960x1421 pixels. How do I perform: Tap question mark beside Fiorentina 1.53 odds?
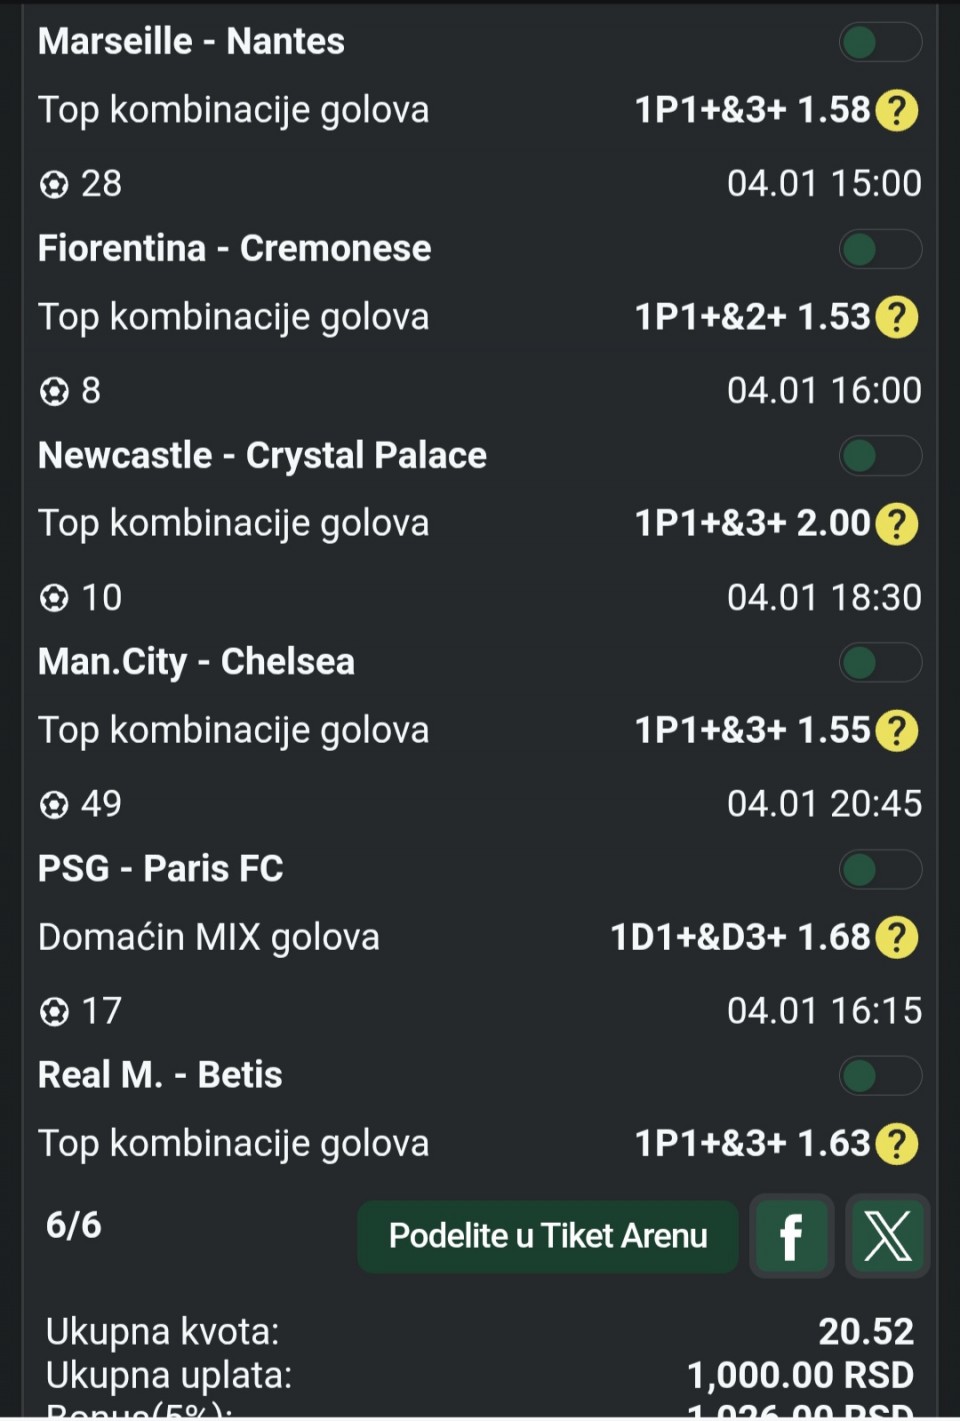pos(896,318)
